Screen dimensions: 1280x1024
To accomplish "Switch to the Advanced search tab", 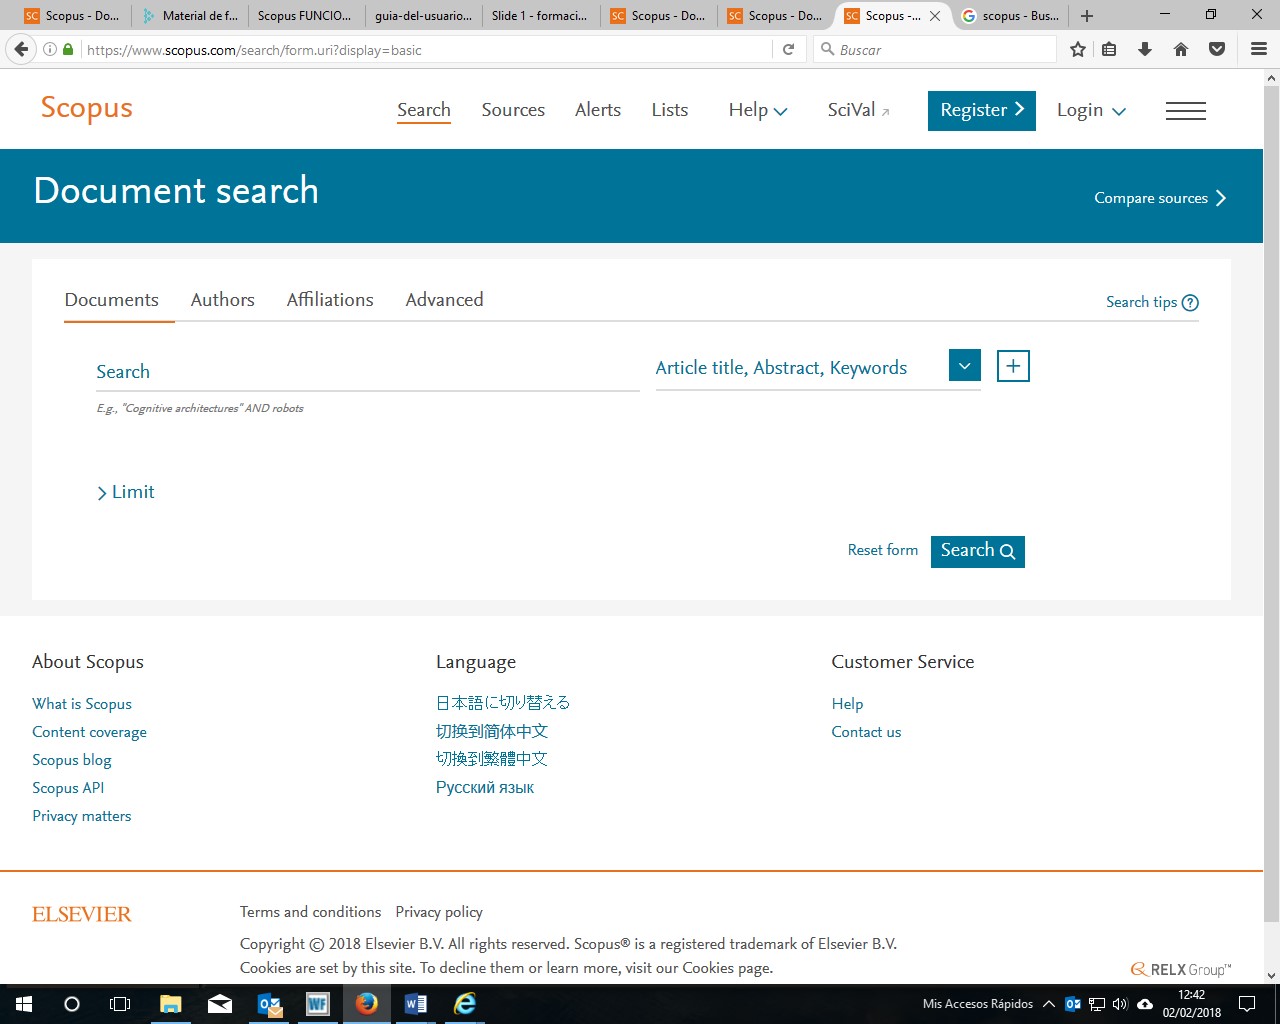I will coord(444,300).
